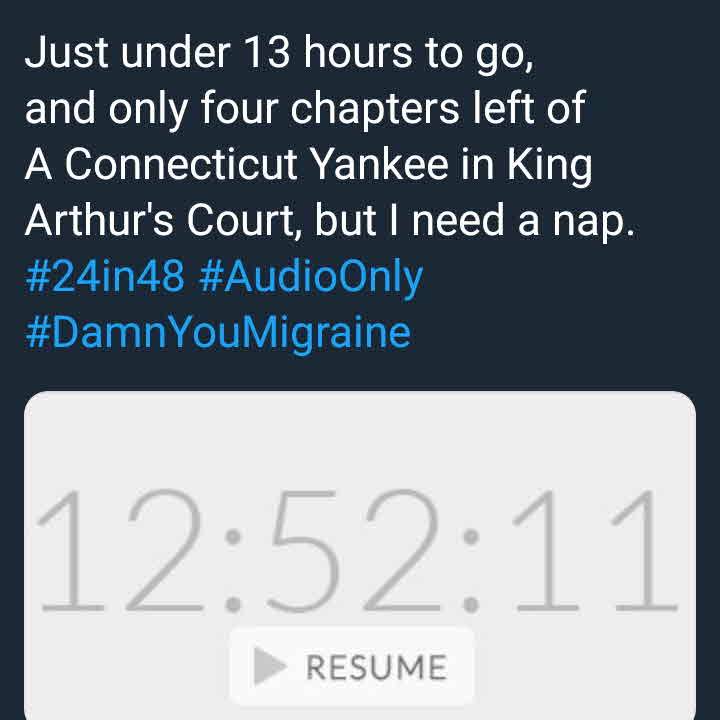The width and height of the screenshot is (720, 720).
Task: Tap the #DamnYouMigraine hashtag
Action: click(x=217, y=332)
